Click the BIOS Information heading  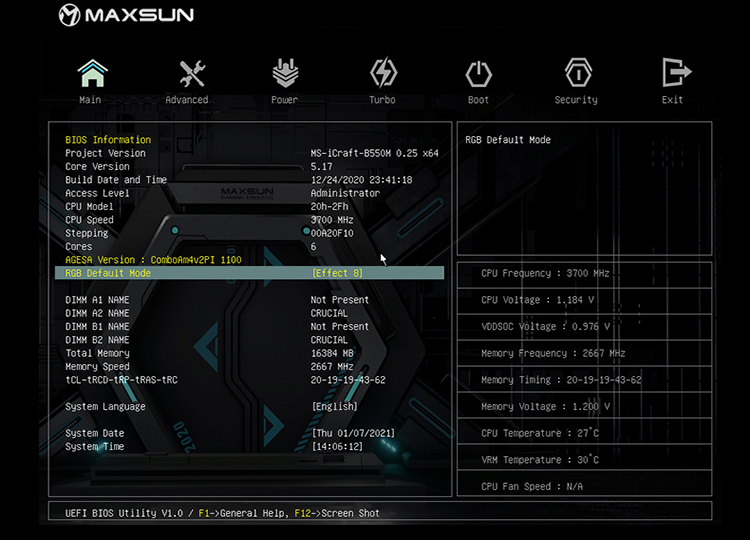(108, 140)
